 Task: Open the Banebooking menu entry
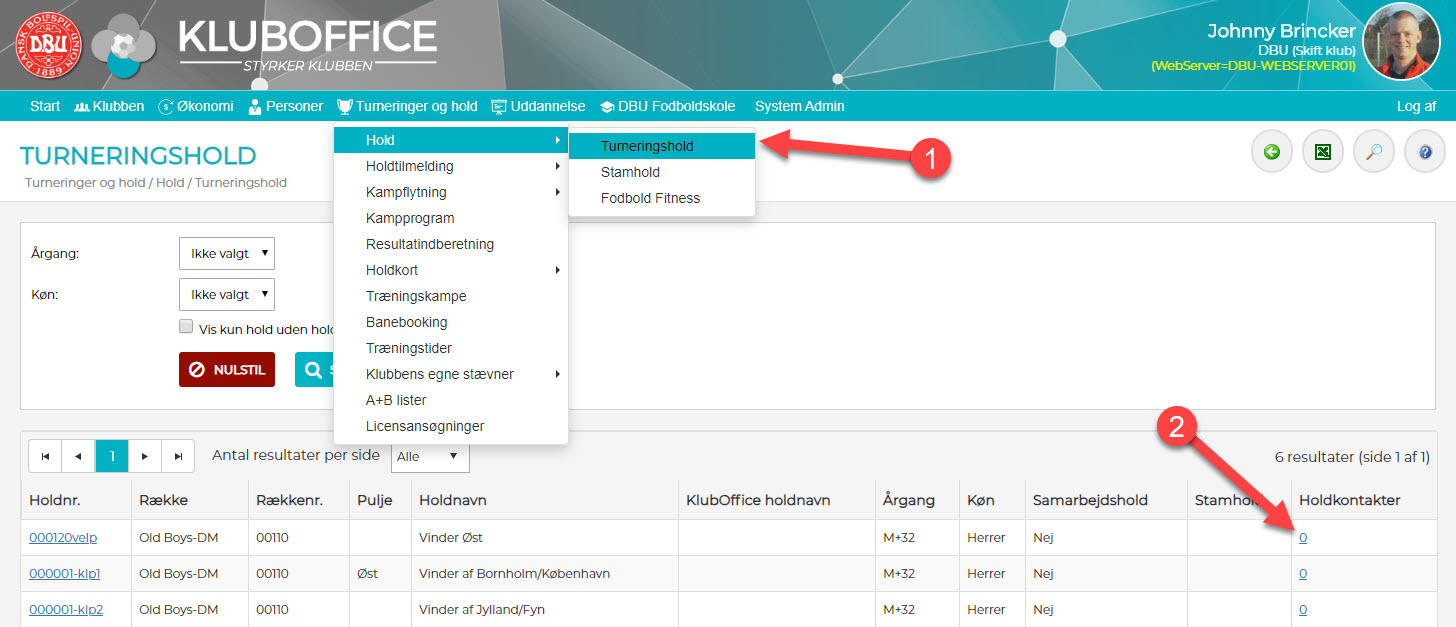tap(451, 322)
